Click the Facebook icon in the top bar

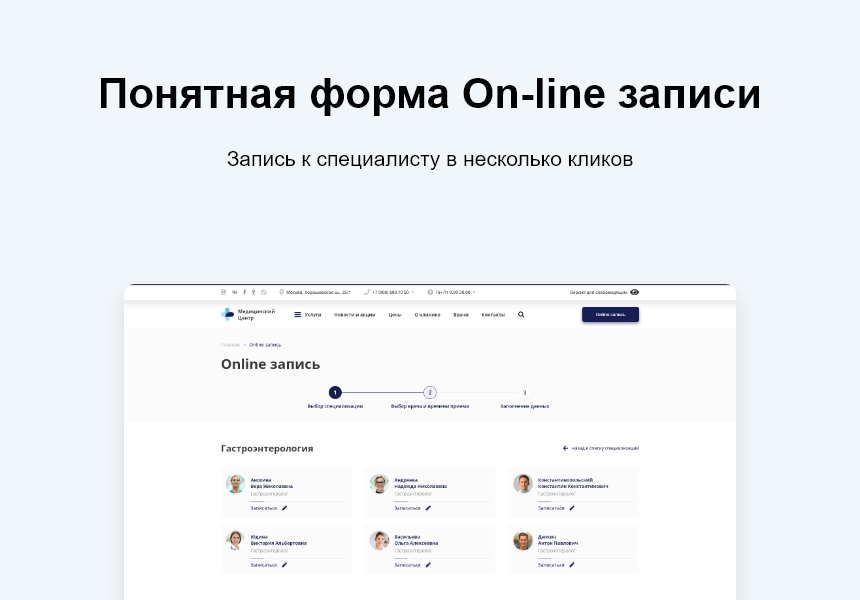coord(244,291)
